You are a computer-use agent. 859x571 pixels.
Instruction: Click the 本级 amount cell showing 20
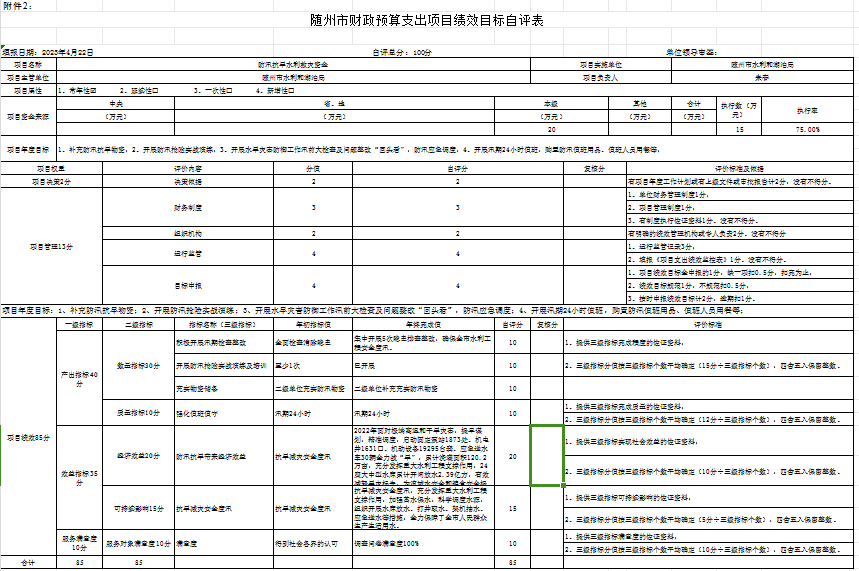tap(551, 130)
